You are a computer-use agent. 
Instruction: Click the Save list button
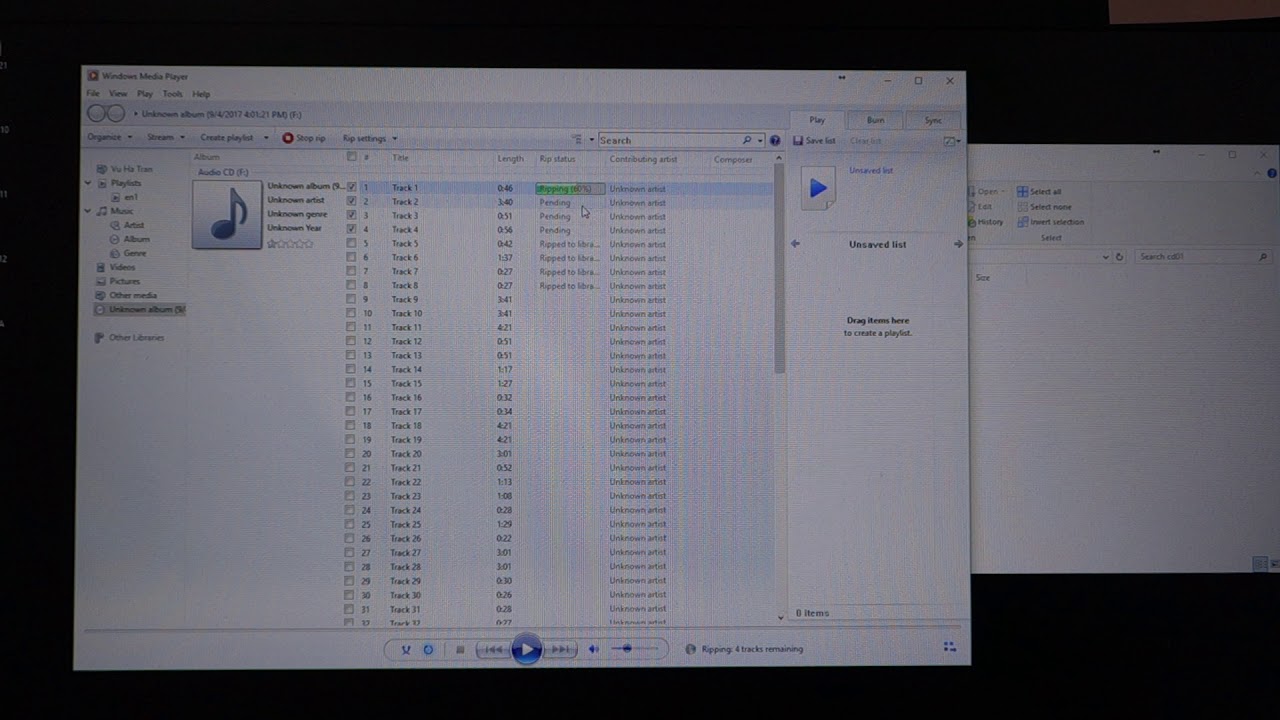click(x=814, y=141)
